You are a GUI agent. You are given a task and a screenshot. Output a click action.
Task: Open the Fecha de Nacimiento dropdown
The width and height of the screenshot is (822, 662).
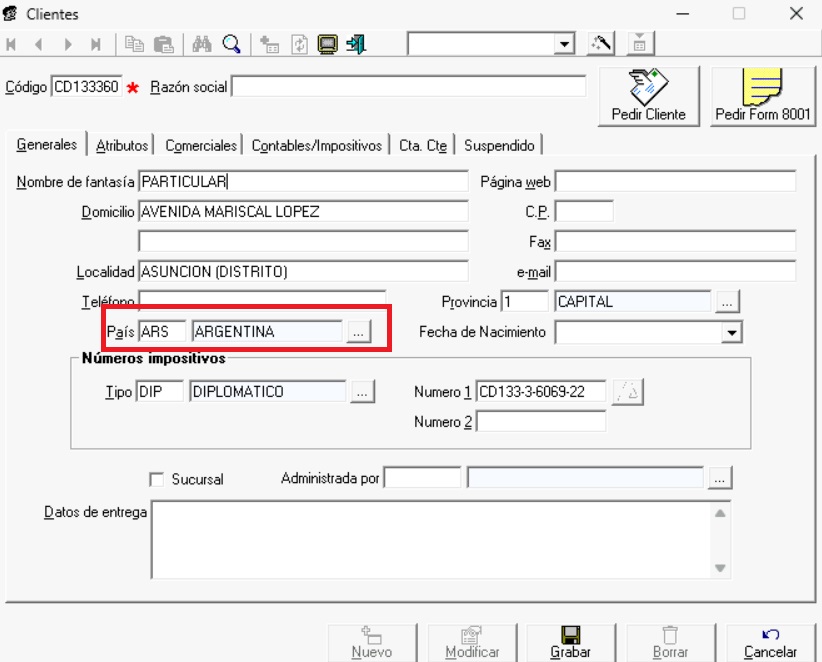click(732, 332)
